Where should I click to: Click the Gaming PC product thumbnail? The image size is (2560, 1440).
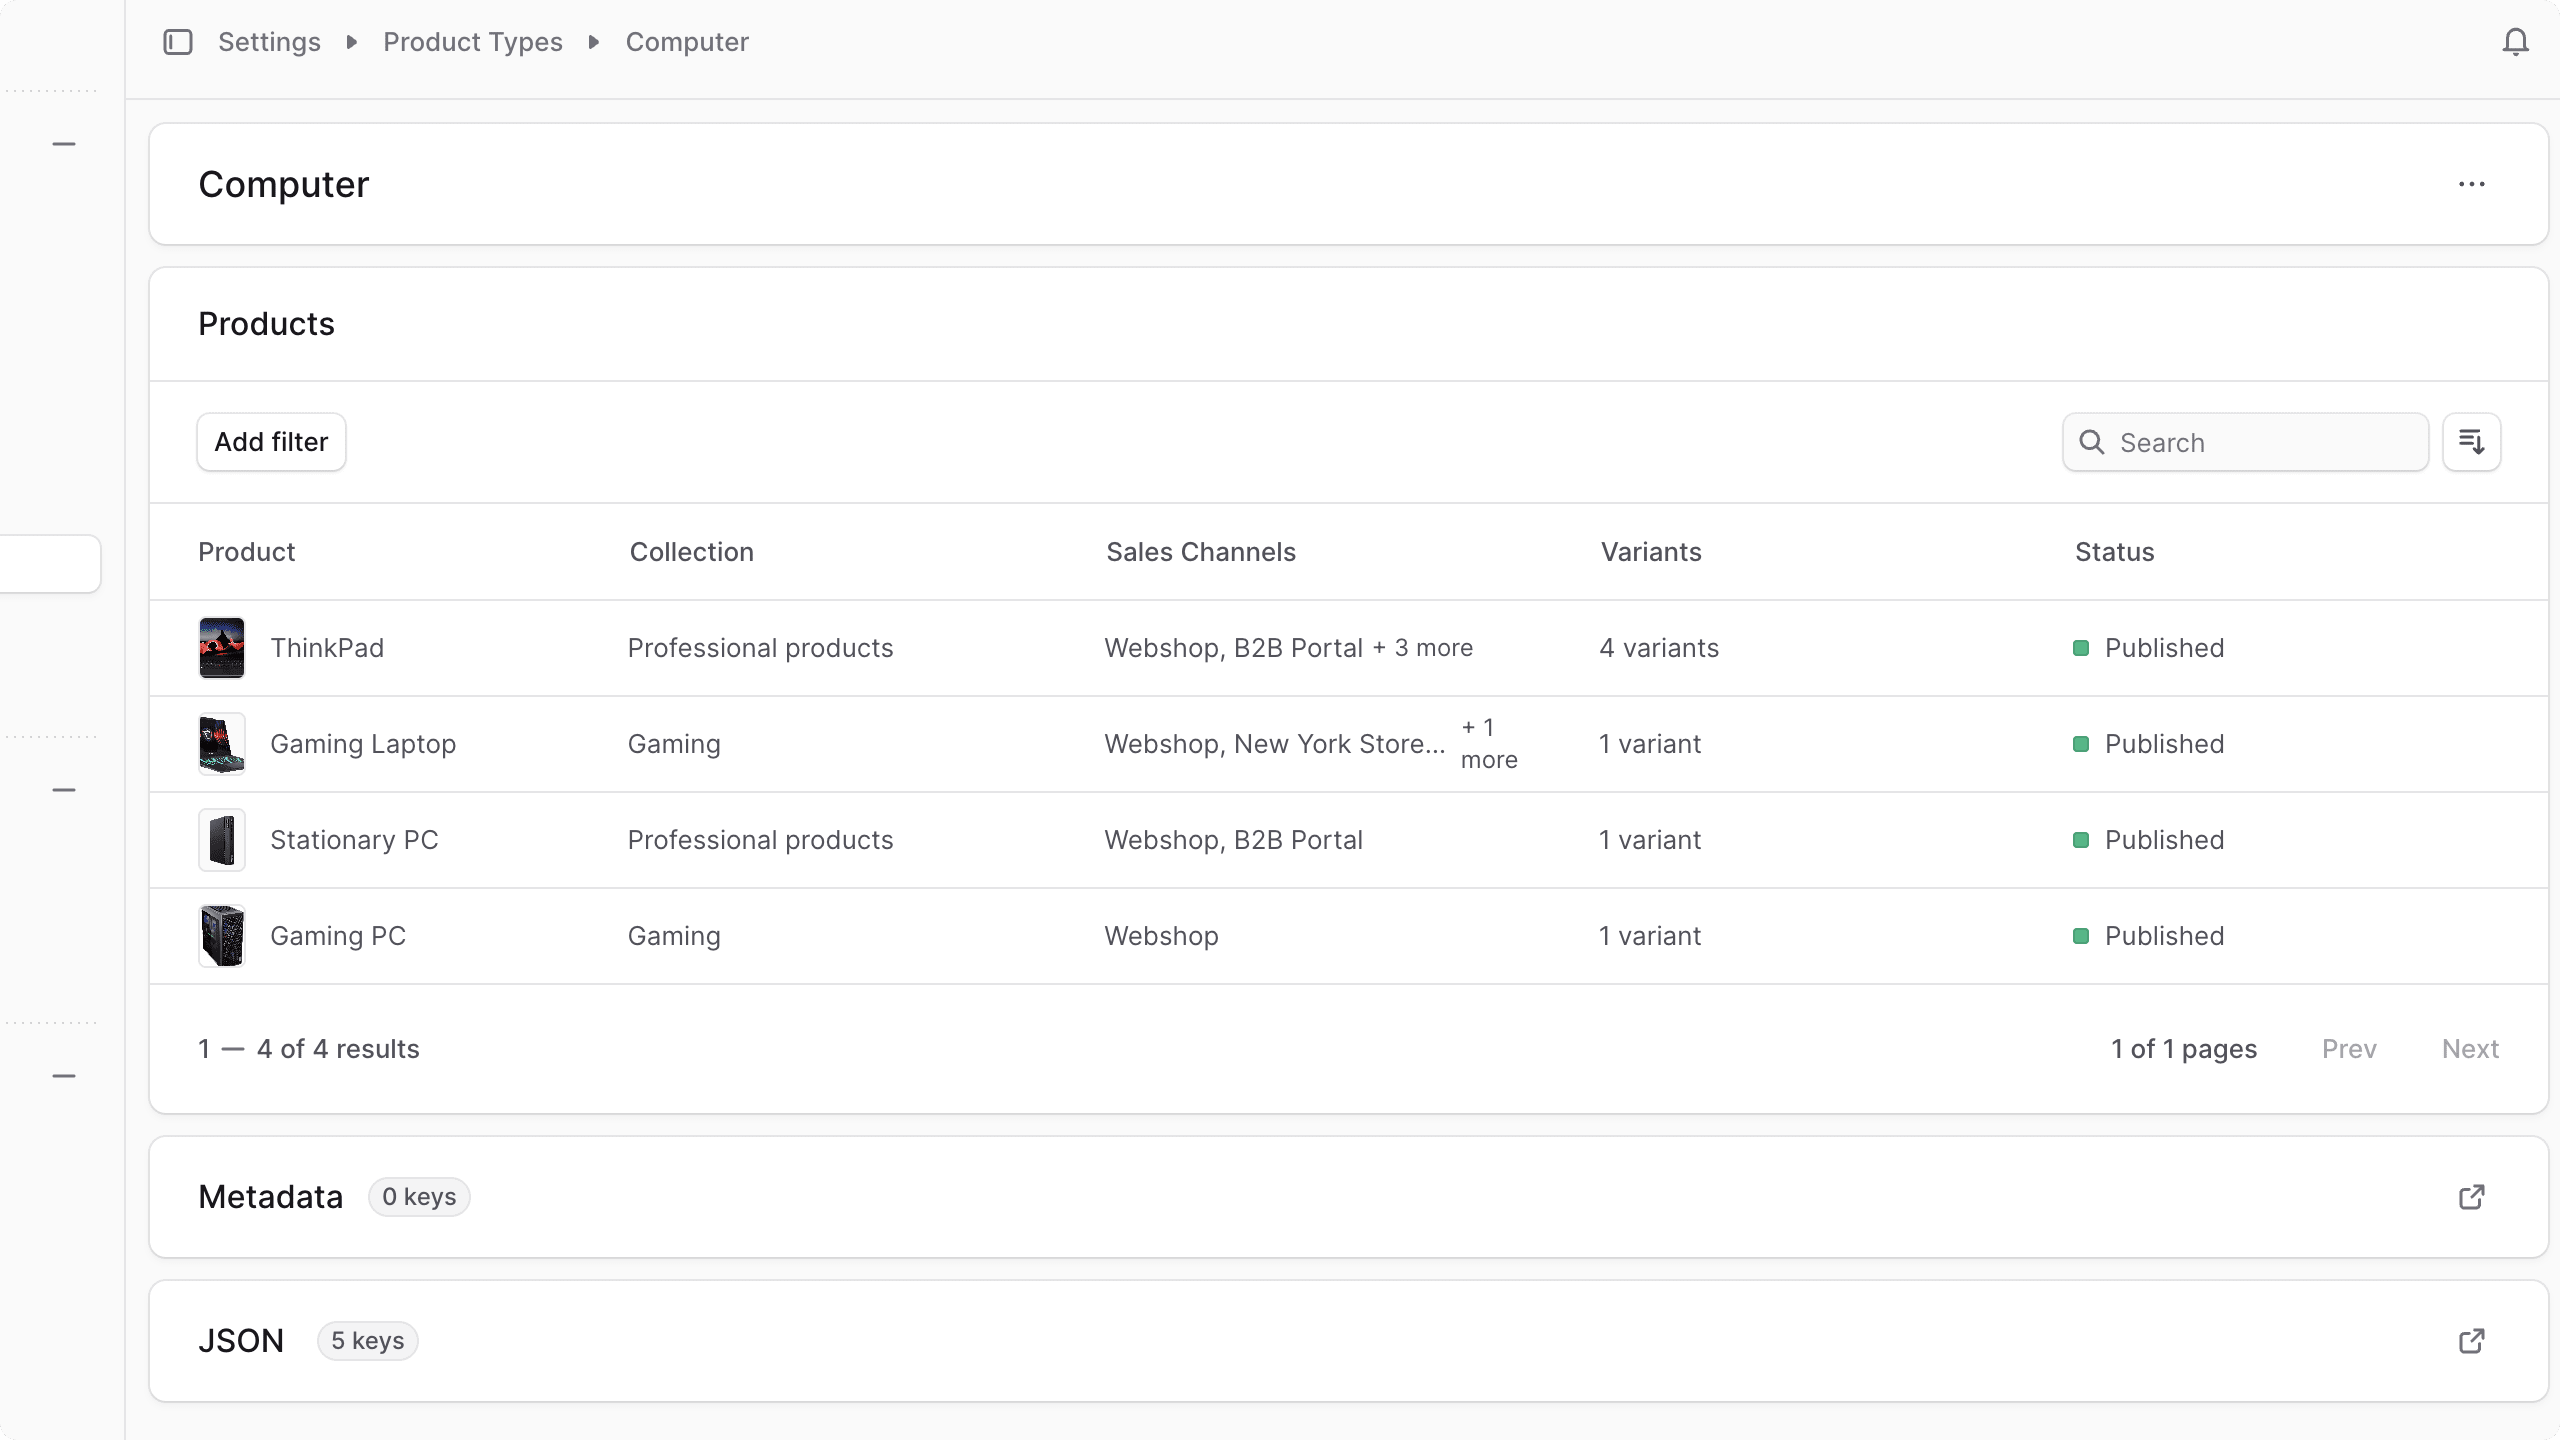[x=222, y=935]
